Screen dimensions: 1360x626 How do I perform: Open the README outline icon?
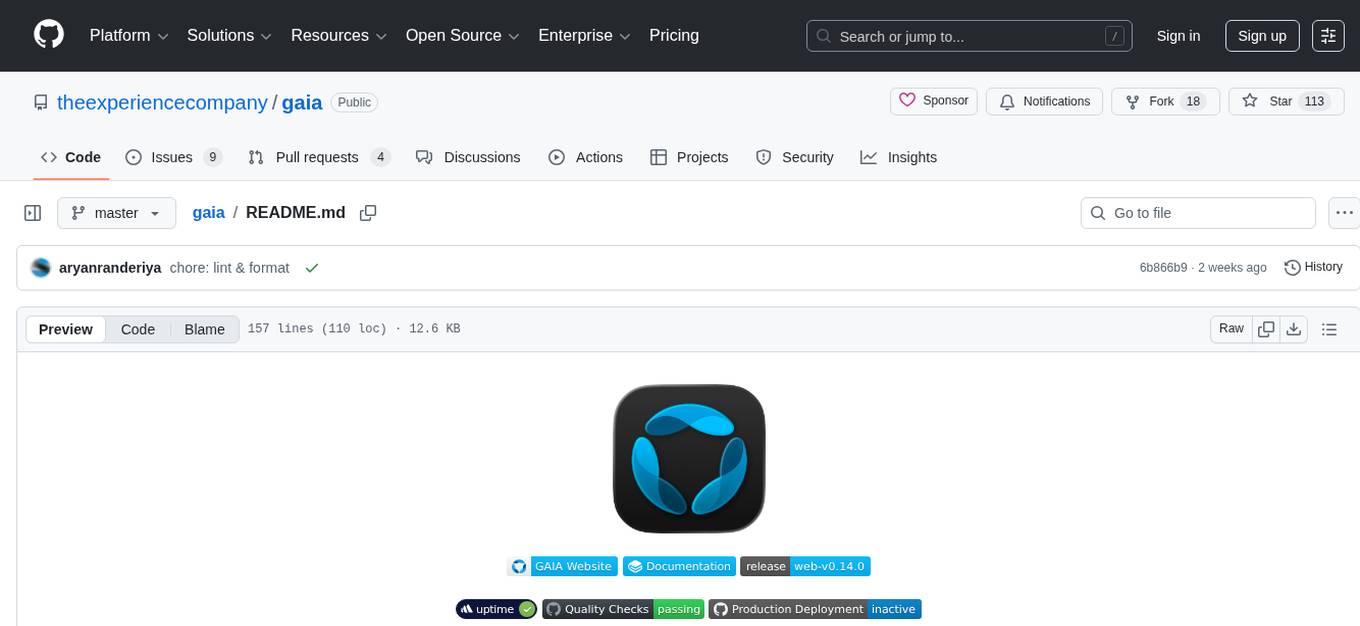pyautogui.click(x=1330, y=328)
